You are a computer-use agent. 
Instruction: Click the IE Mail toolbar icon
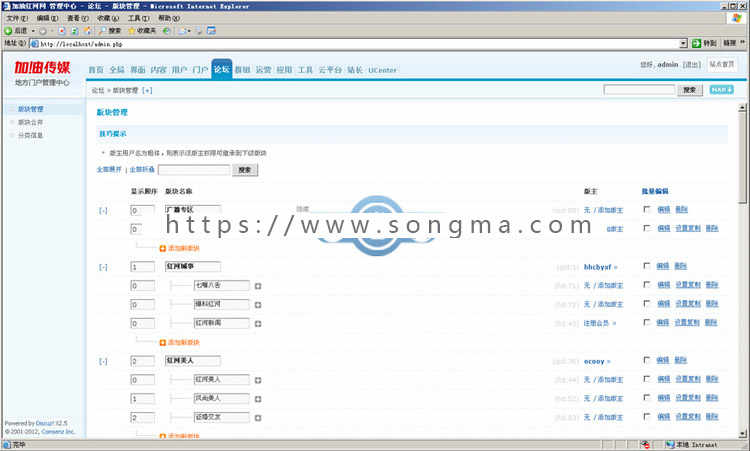(x=183, y=31)
